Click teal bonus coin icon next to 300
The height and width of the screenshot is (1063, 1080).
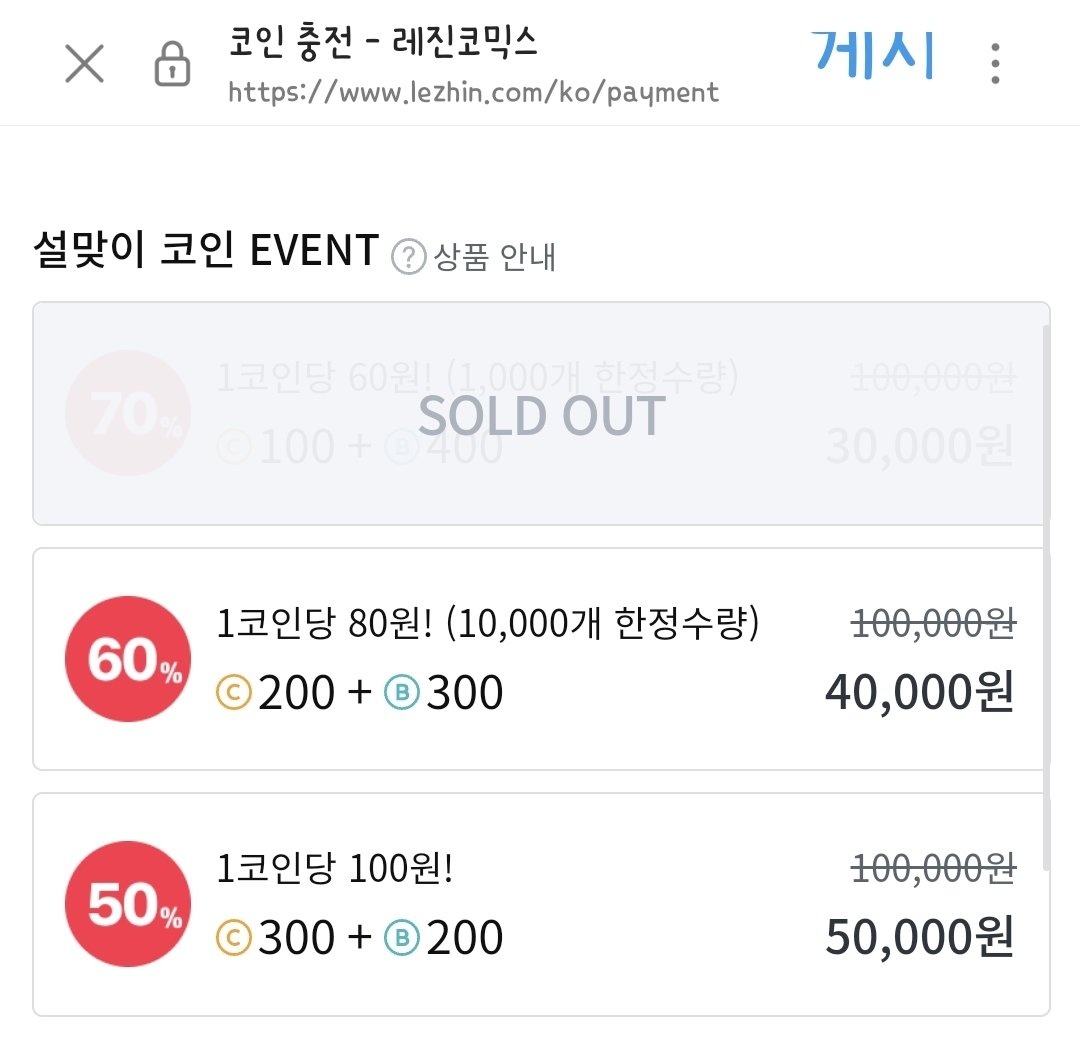[402, 692]
